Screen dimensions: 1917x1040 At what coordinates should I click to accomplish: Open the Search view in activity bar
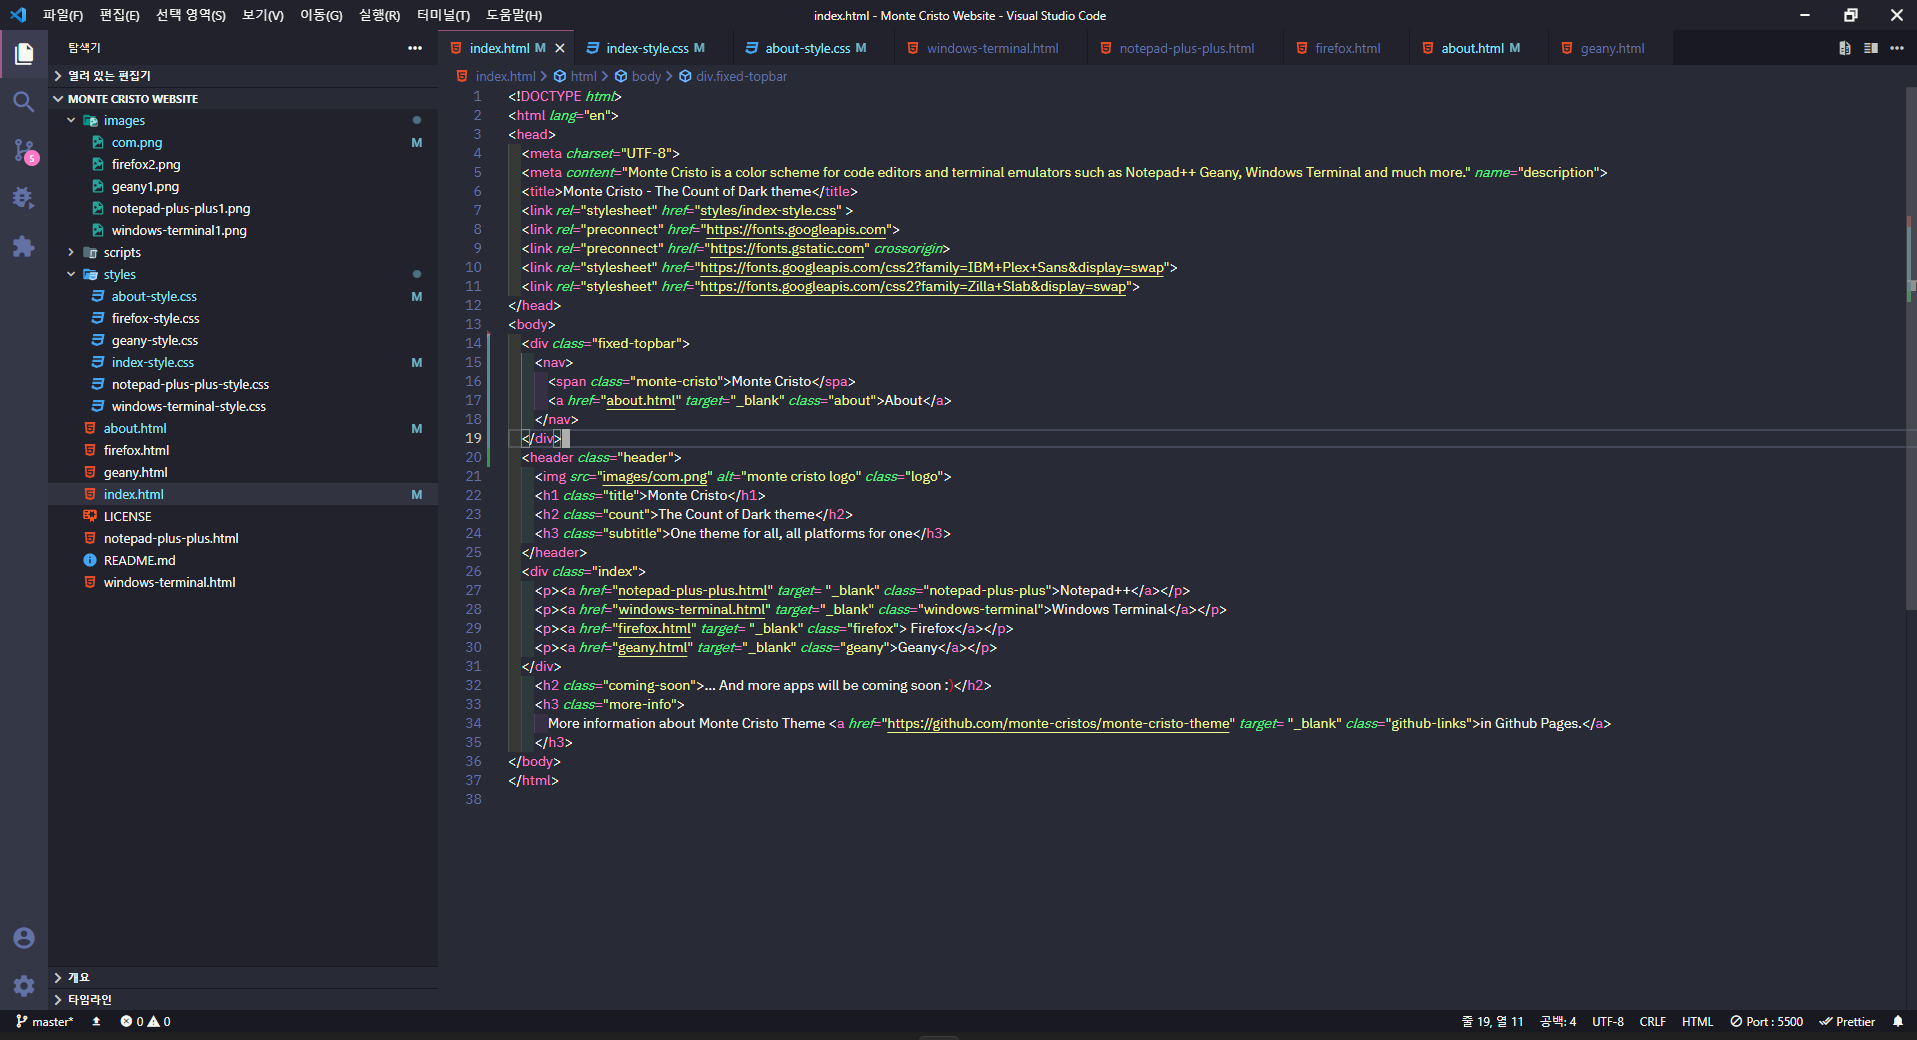[x=24, y=102]
